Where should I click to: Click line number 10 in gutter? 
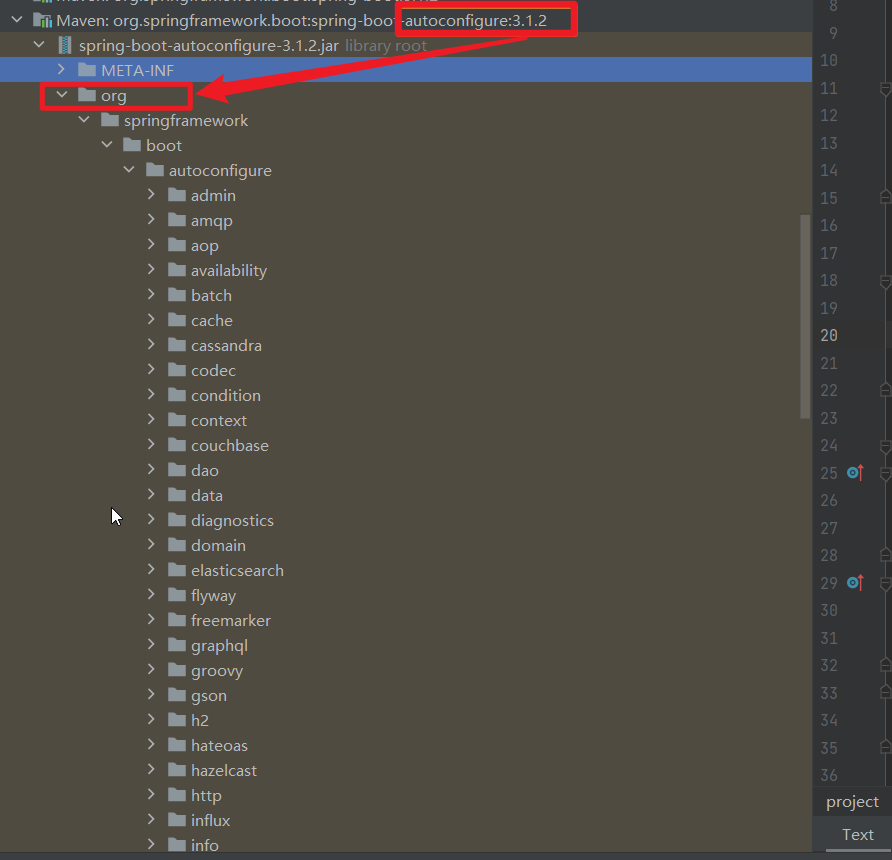[829, 60]
